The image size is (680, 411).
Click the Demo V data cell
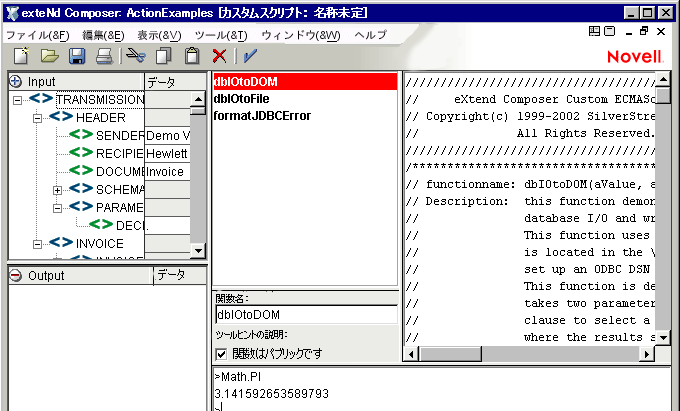167,136
